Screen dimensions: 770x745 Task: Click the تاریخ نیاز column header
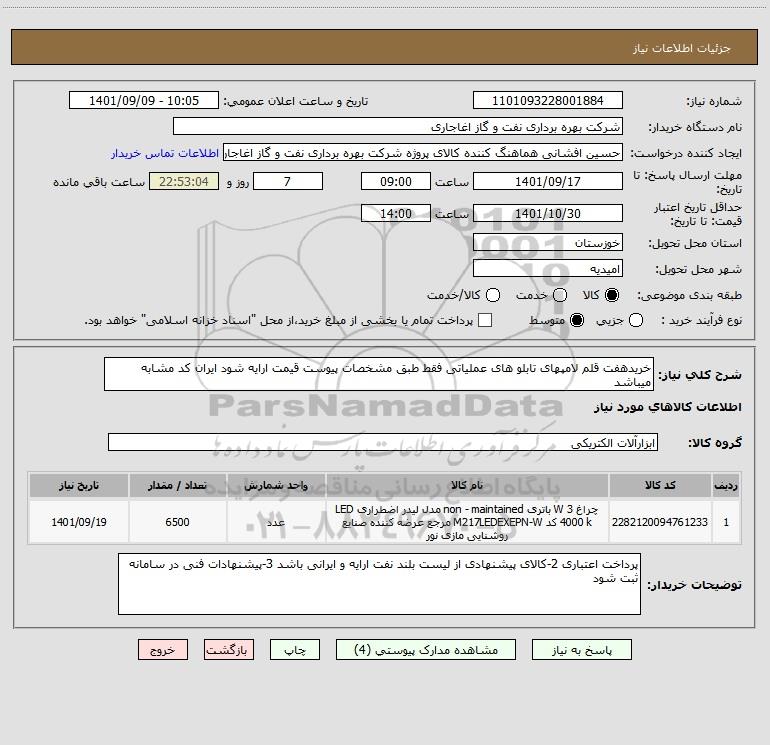pos(79,485)
